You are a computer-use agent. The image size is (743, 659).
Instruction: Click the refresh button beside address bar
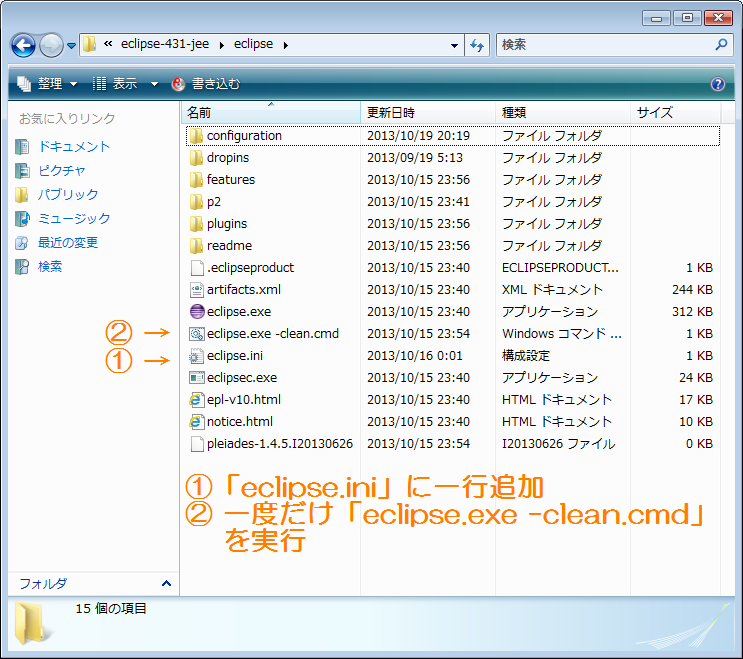477,45
